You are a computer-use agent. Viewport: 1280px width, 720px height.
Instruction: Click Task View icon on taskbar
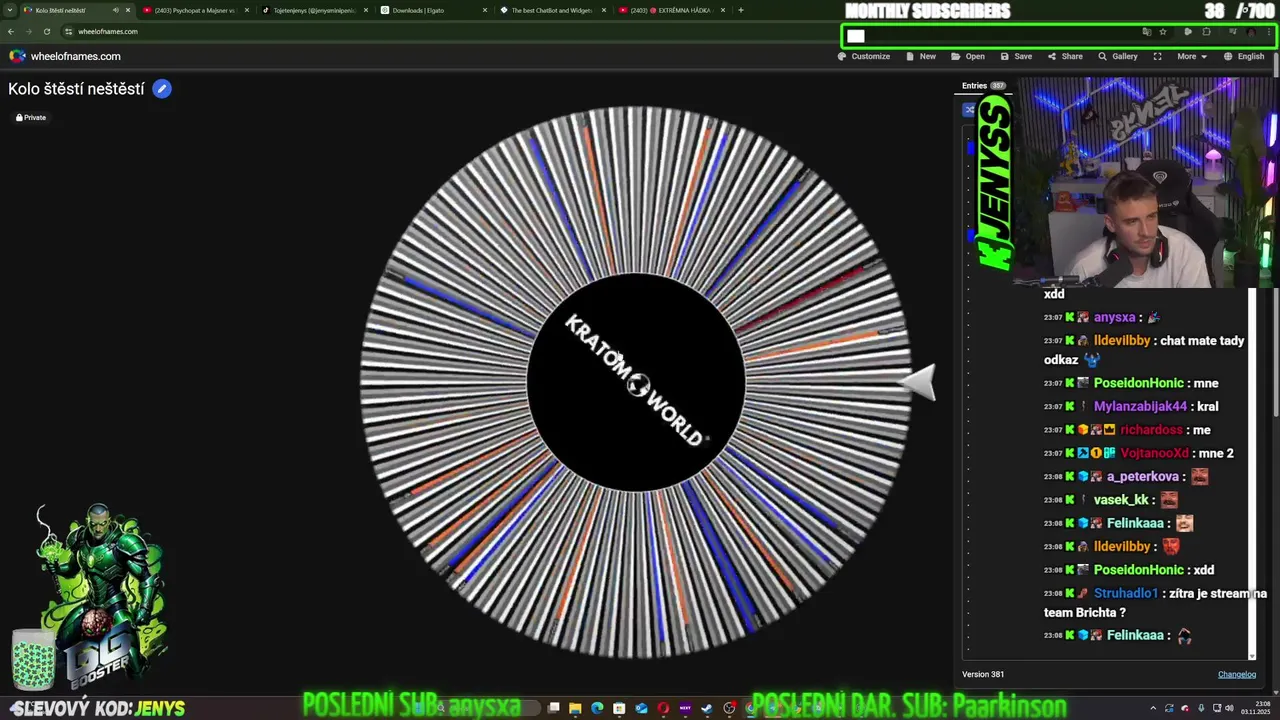pyautogui.click(x=554, y=708)
